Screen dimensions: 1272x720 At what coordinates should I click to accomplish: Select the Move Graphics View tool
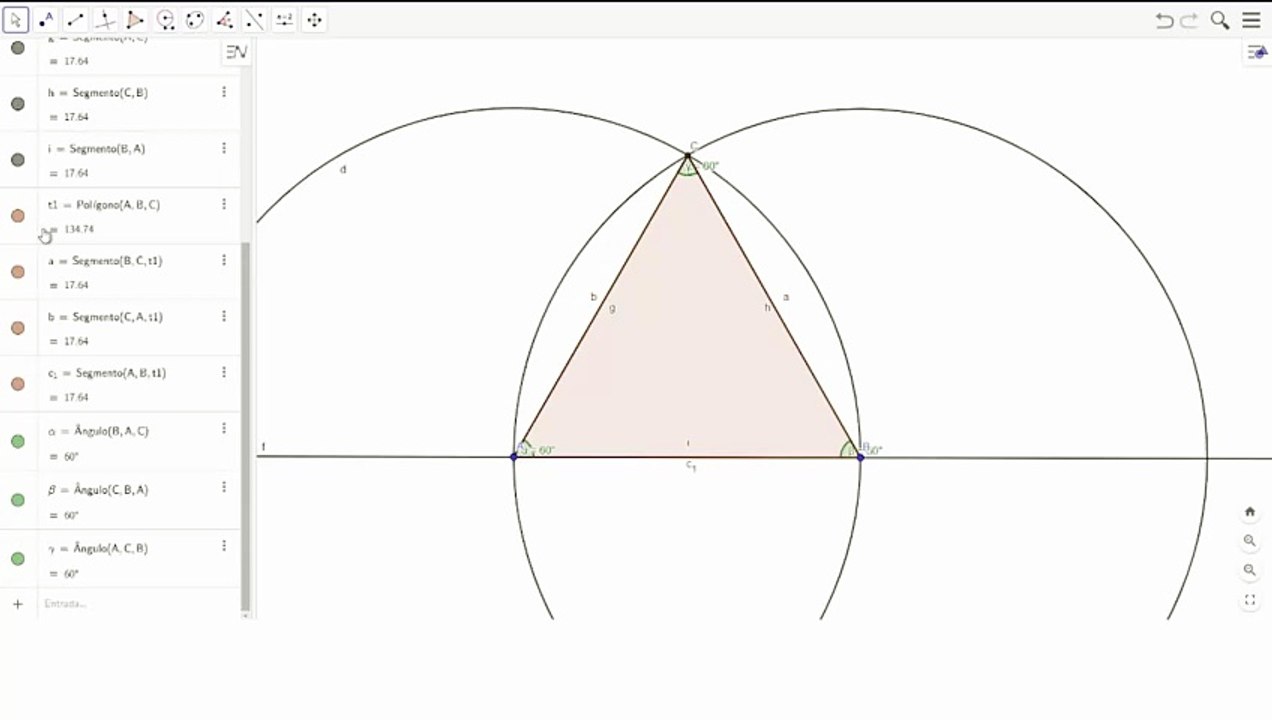click(x=315, y=20)
